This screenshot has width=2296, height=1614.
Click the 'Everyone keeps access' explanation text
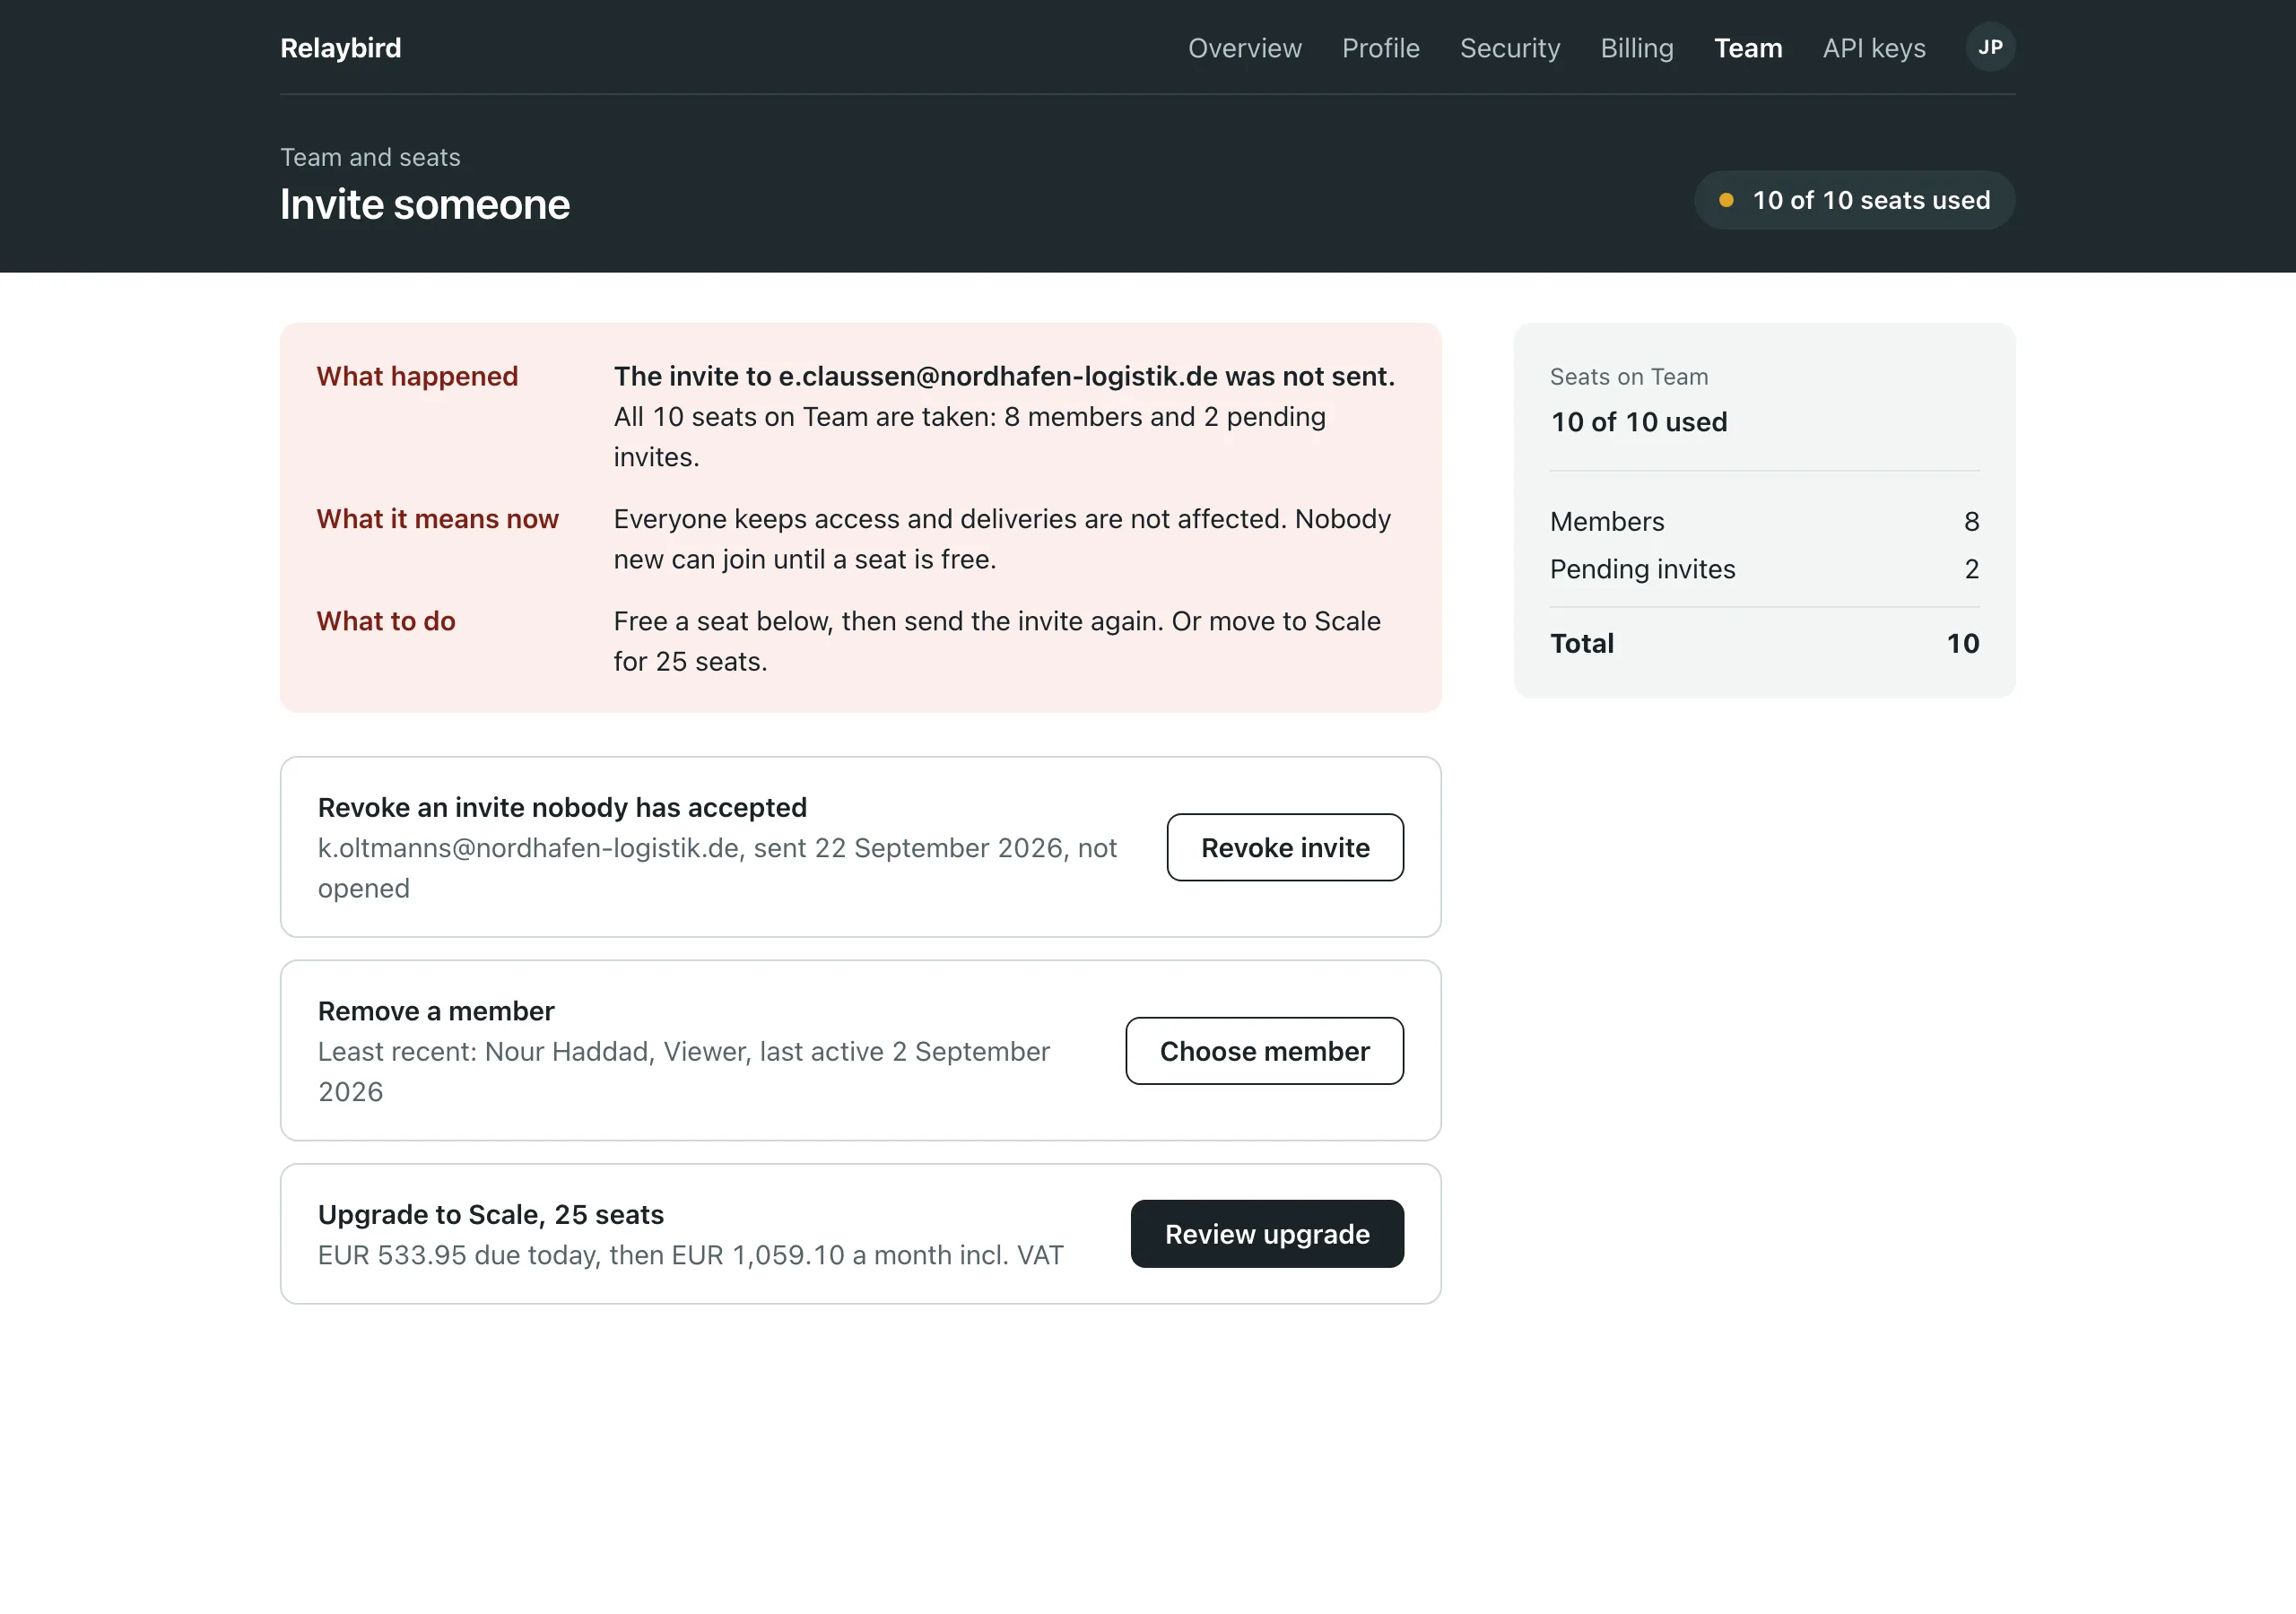click(1002, 539)
